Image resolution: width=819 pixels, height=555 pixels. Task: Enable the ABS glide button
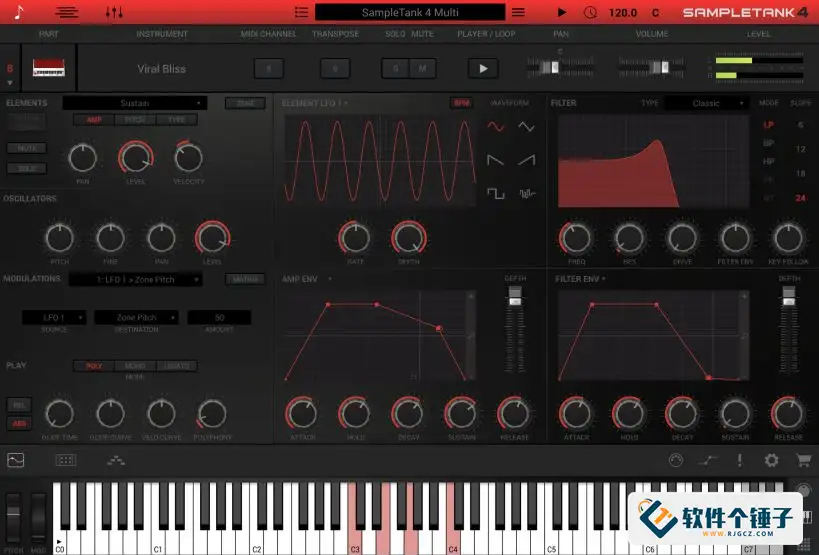19,423
